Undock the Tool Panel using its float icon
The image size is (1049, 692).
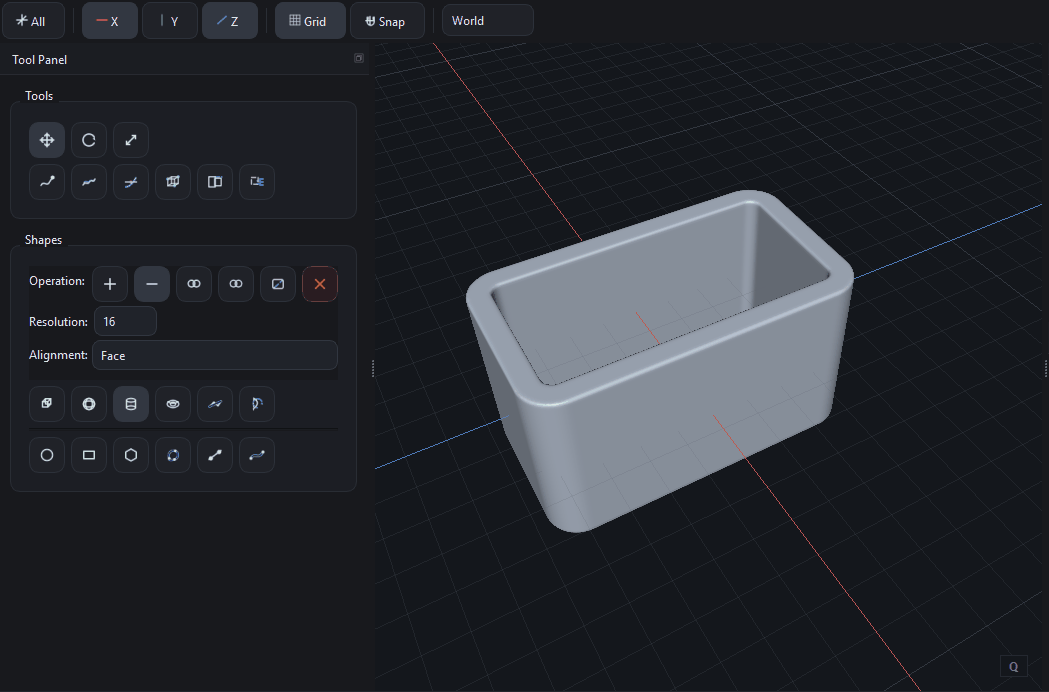(x=359, y=59)
